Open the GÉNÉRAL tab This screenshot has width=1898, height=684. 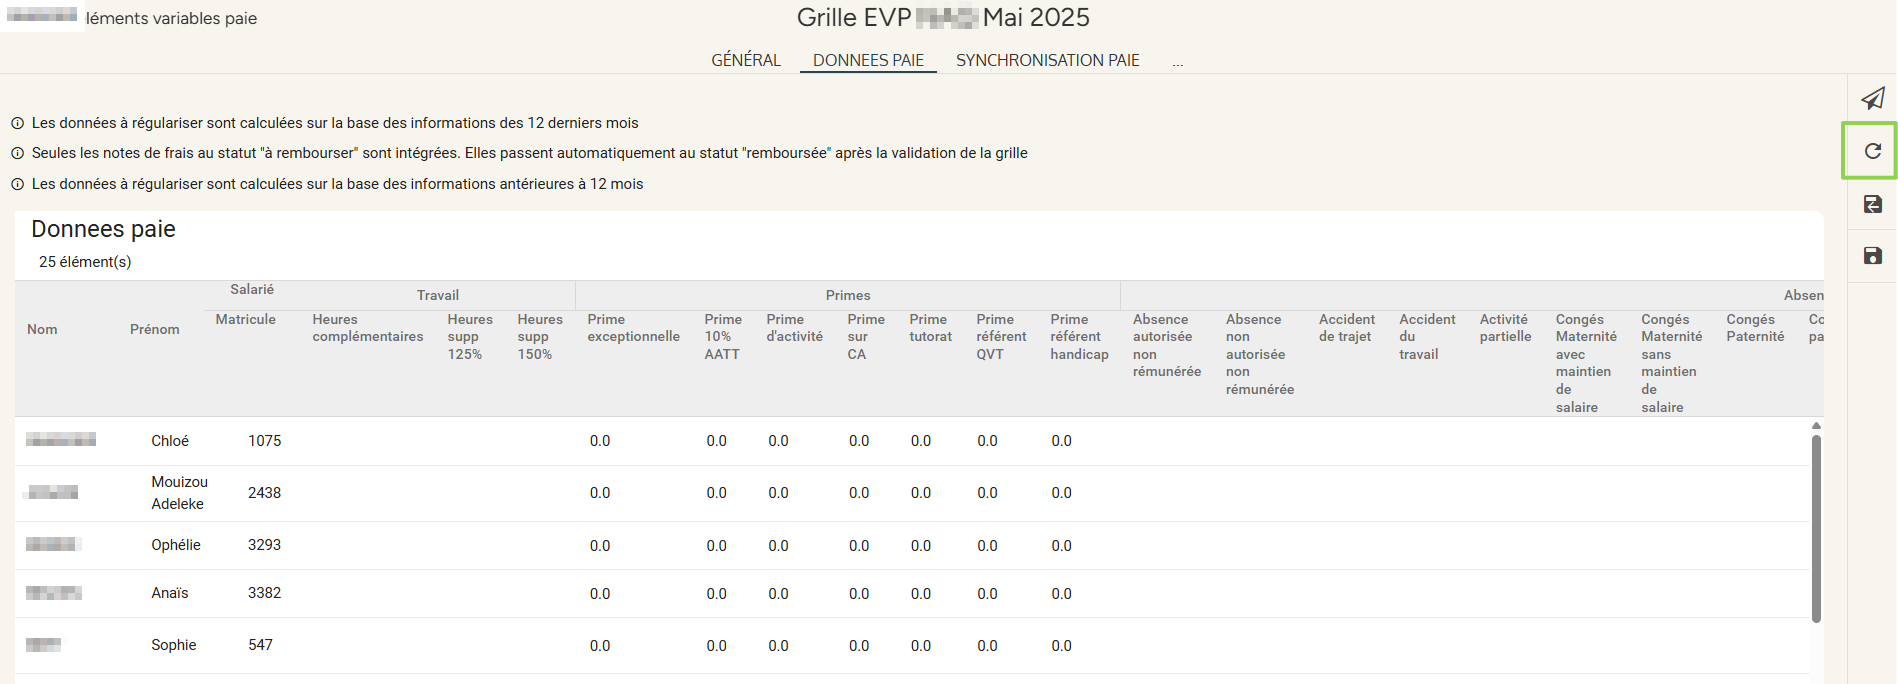click(x=745, y=60)
